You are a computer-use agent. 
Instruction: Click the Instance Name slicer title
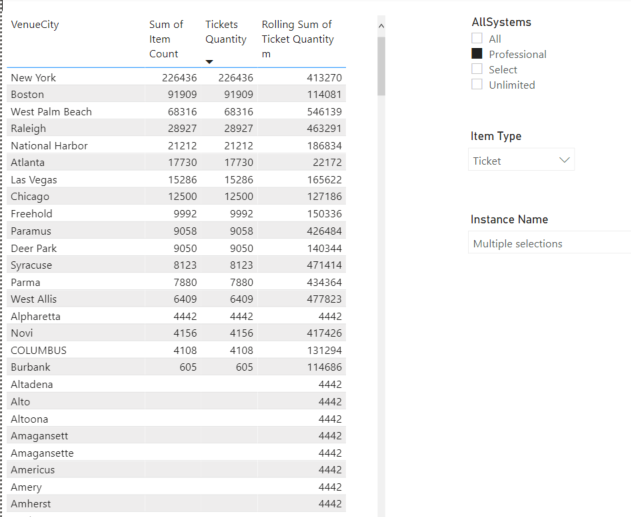[509, 219]
